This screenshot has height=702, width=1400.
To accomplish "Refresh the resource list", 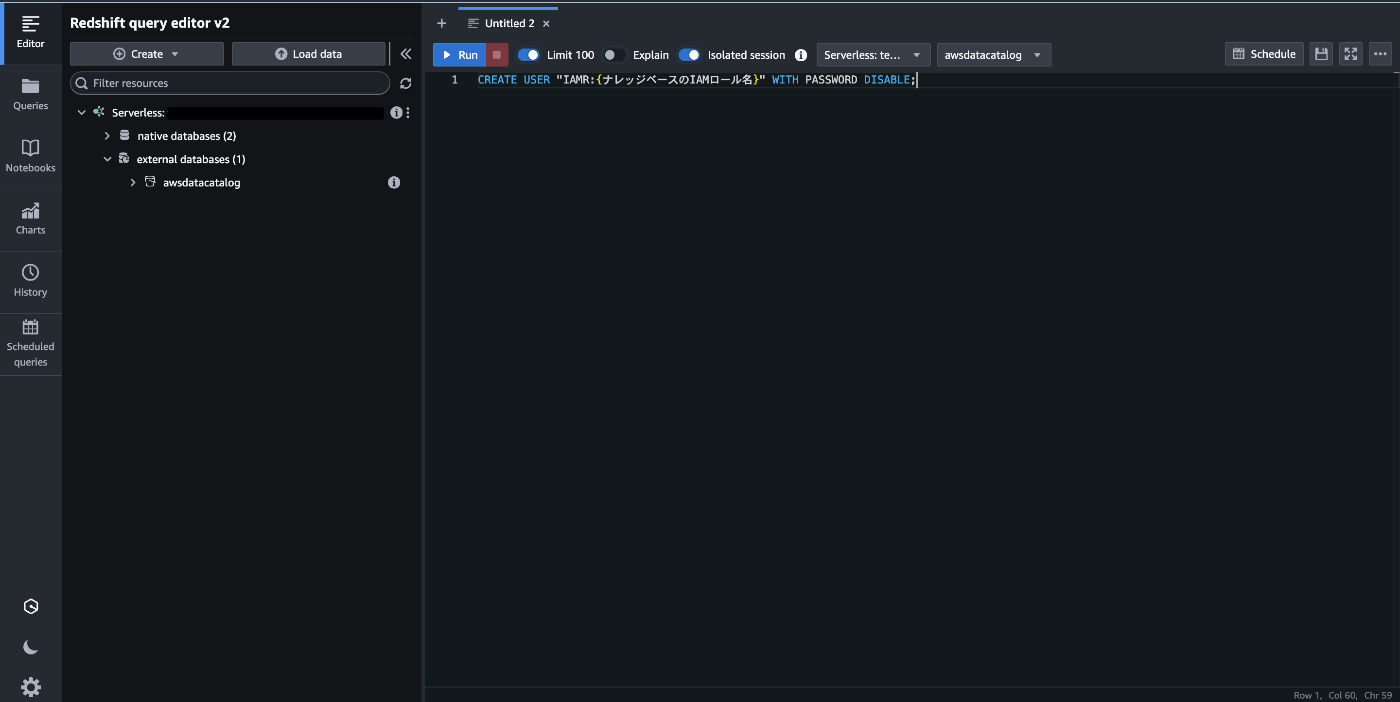I will (405, 84).
